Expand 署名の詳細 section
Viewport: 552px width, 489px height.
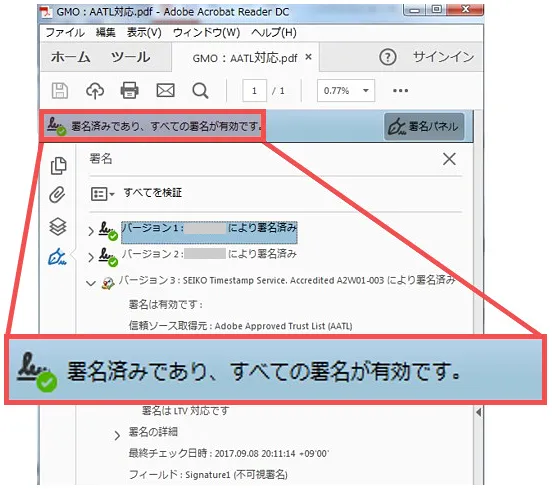tap(117, 436)
